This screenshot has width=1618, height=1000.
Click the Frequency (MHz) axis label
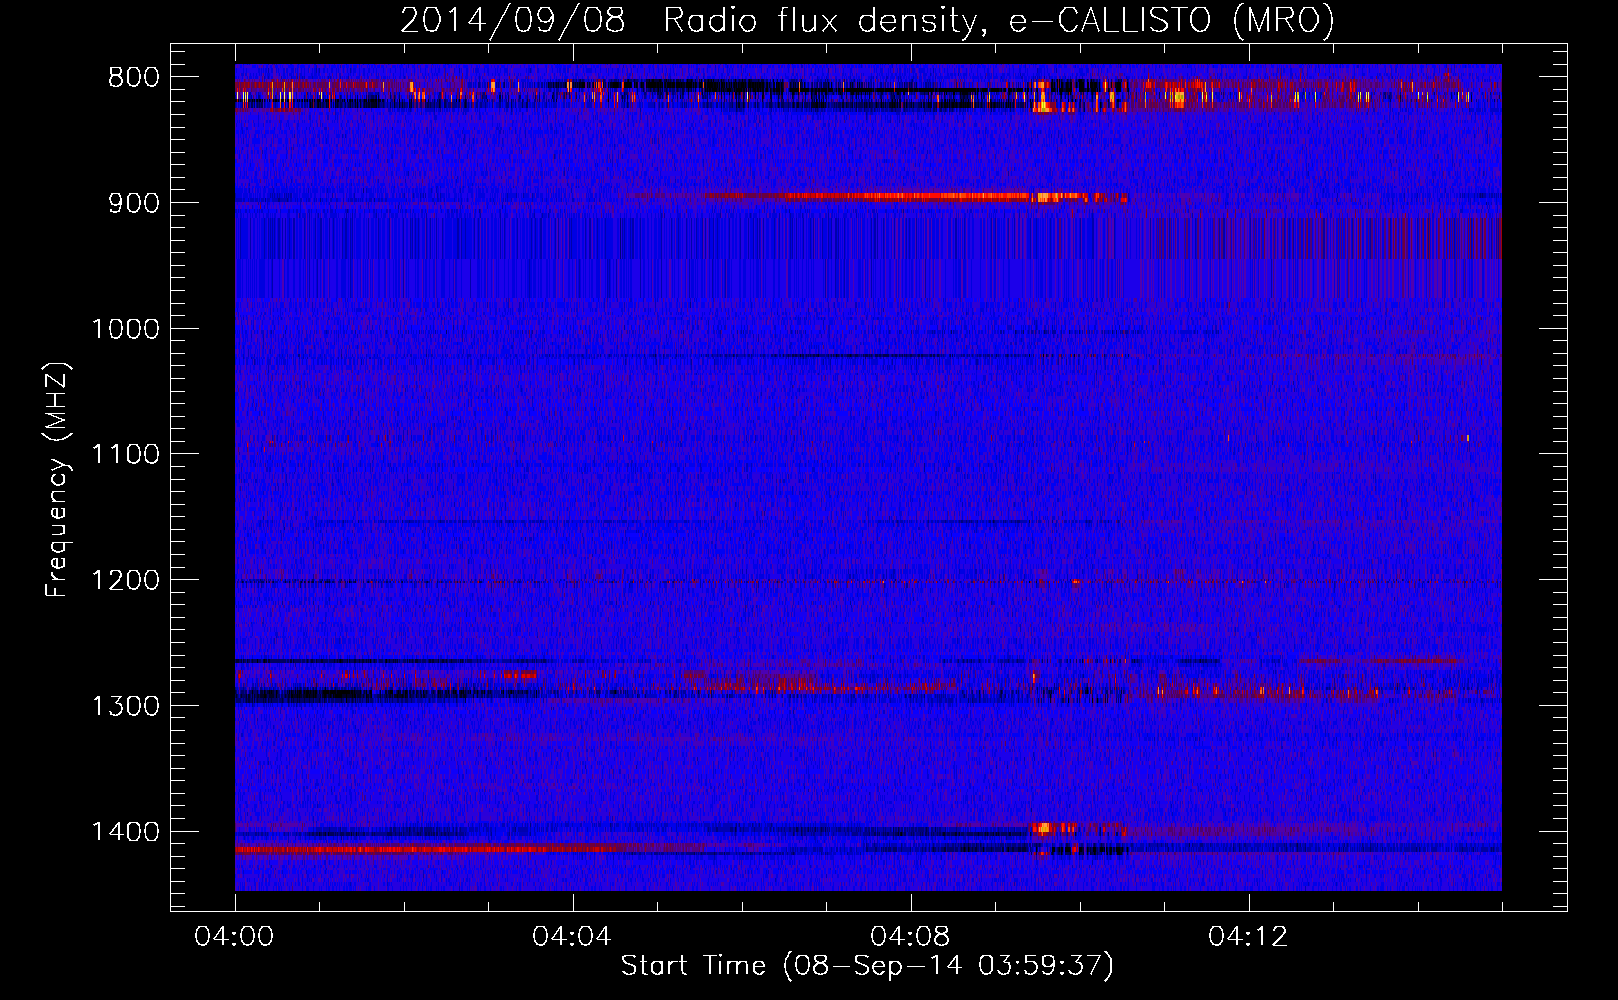[x=57, y=480]
